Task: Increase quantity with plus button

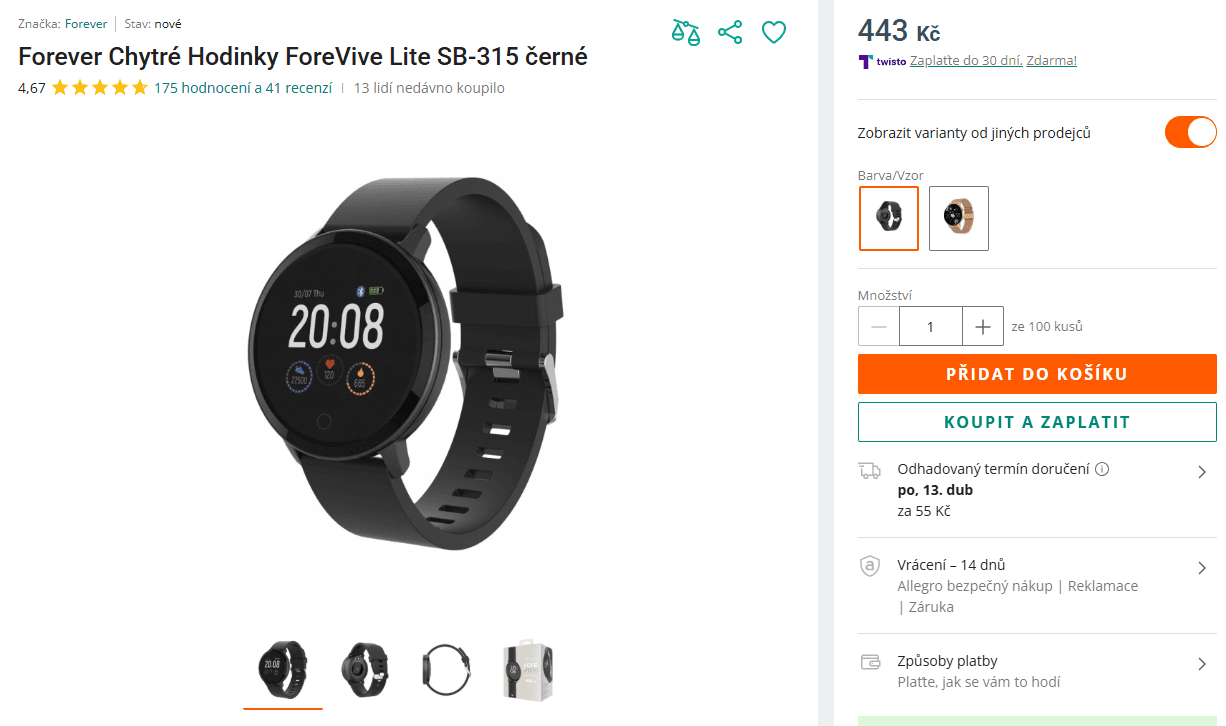Action: click(983, 326)
